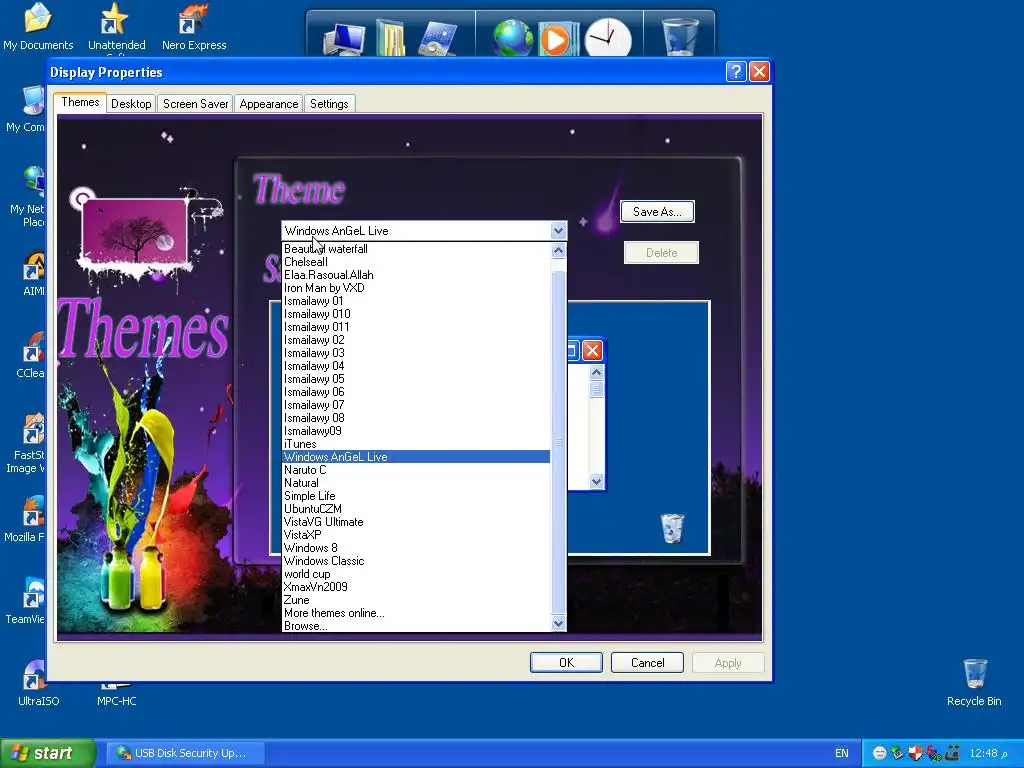Choose highlighted Windows AnGeL Live list entry
The height and width of the screenshot is (768, 1024).
(x=416, y=457)
